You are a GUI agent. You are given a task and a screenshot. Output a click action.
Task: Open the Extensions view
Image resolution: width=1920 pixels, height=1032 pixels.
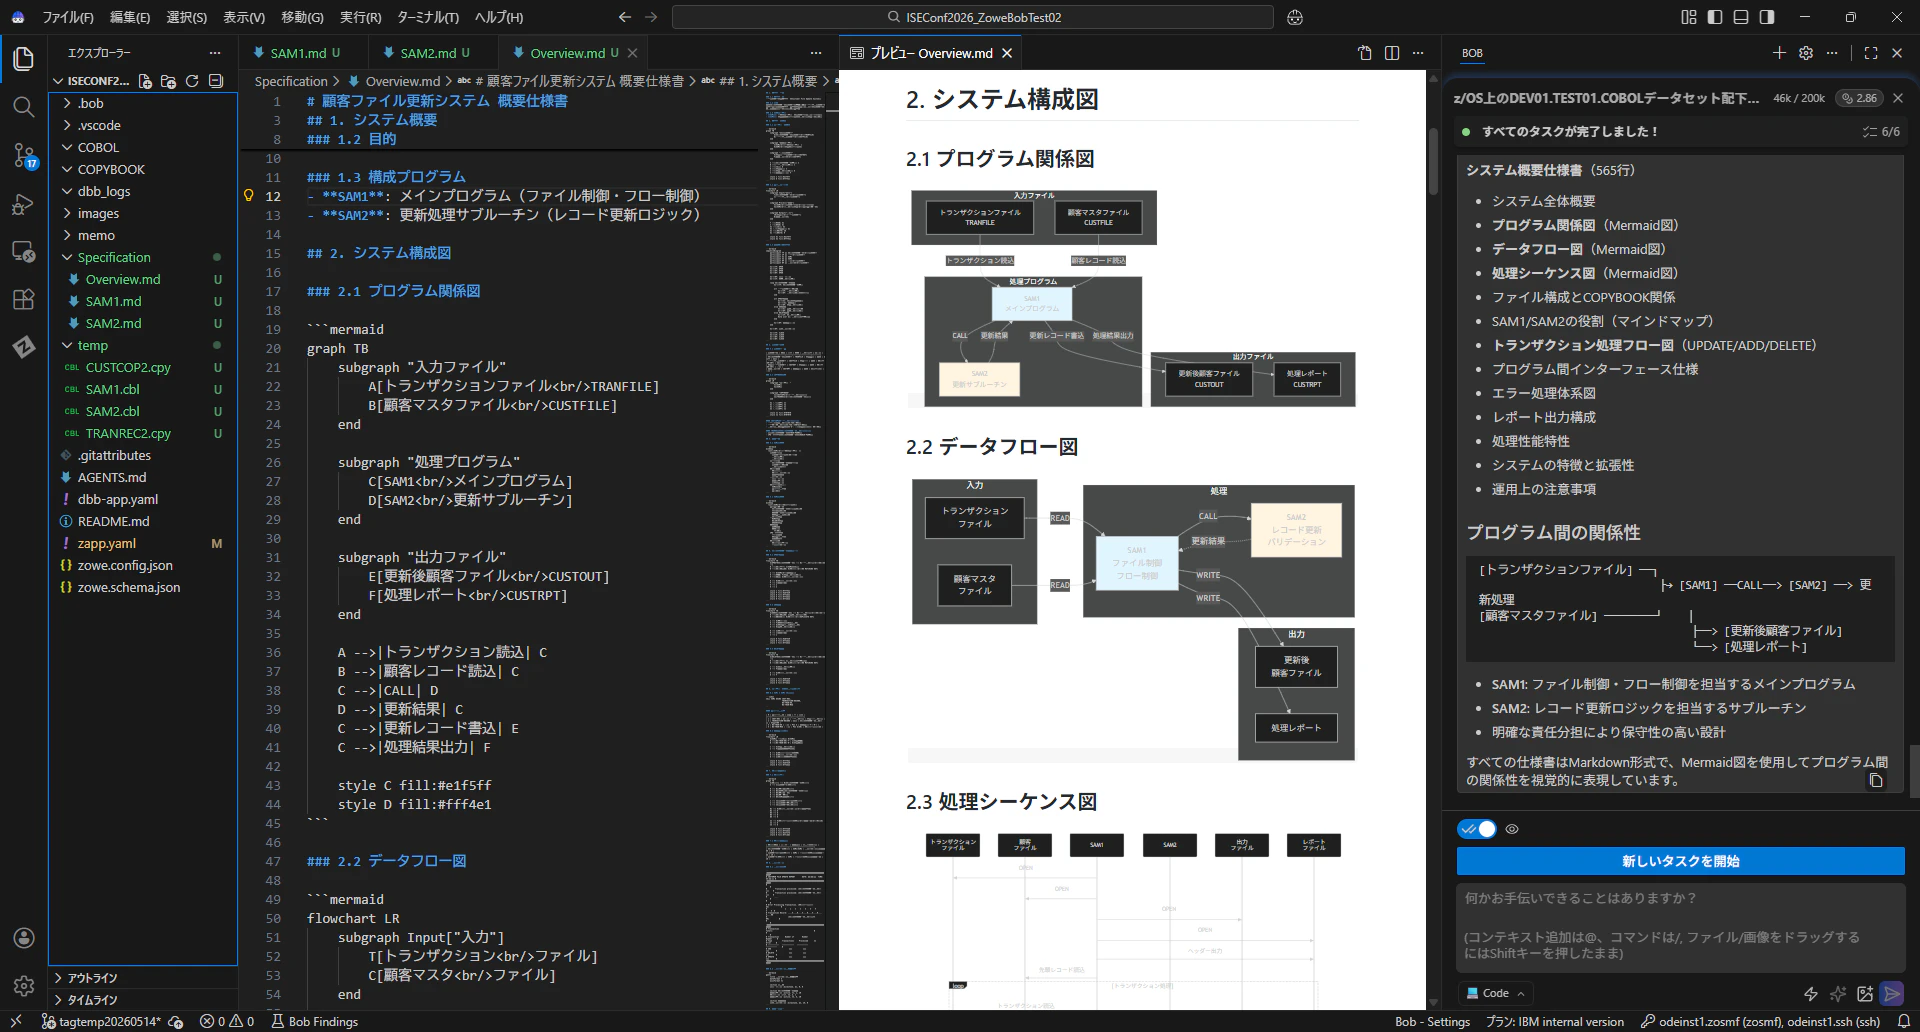pos(24,299)
